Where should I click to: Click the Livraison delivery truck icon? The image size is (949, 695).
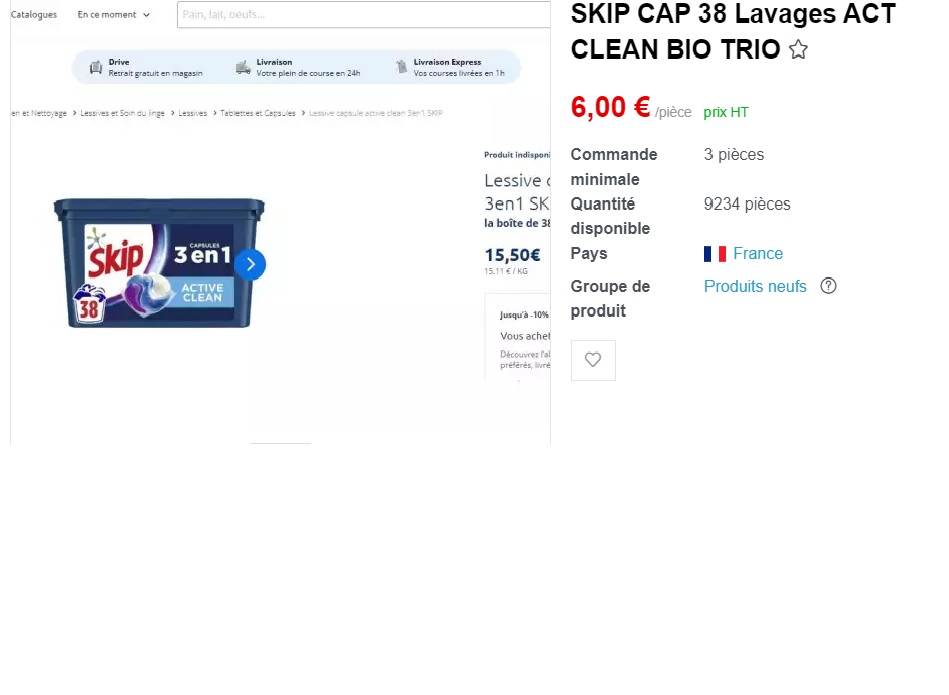tap(243, 67)
